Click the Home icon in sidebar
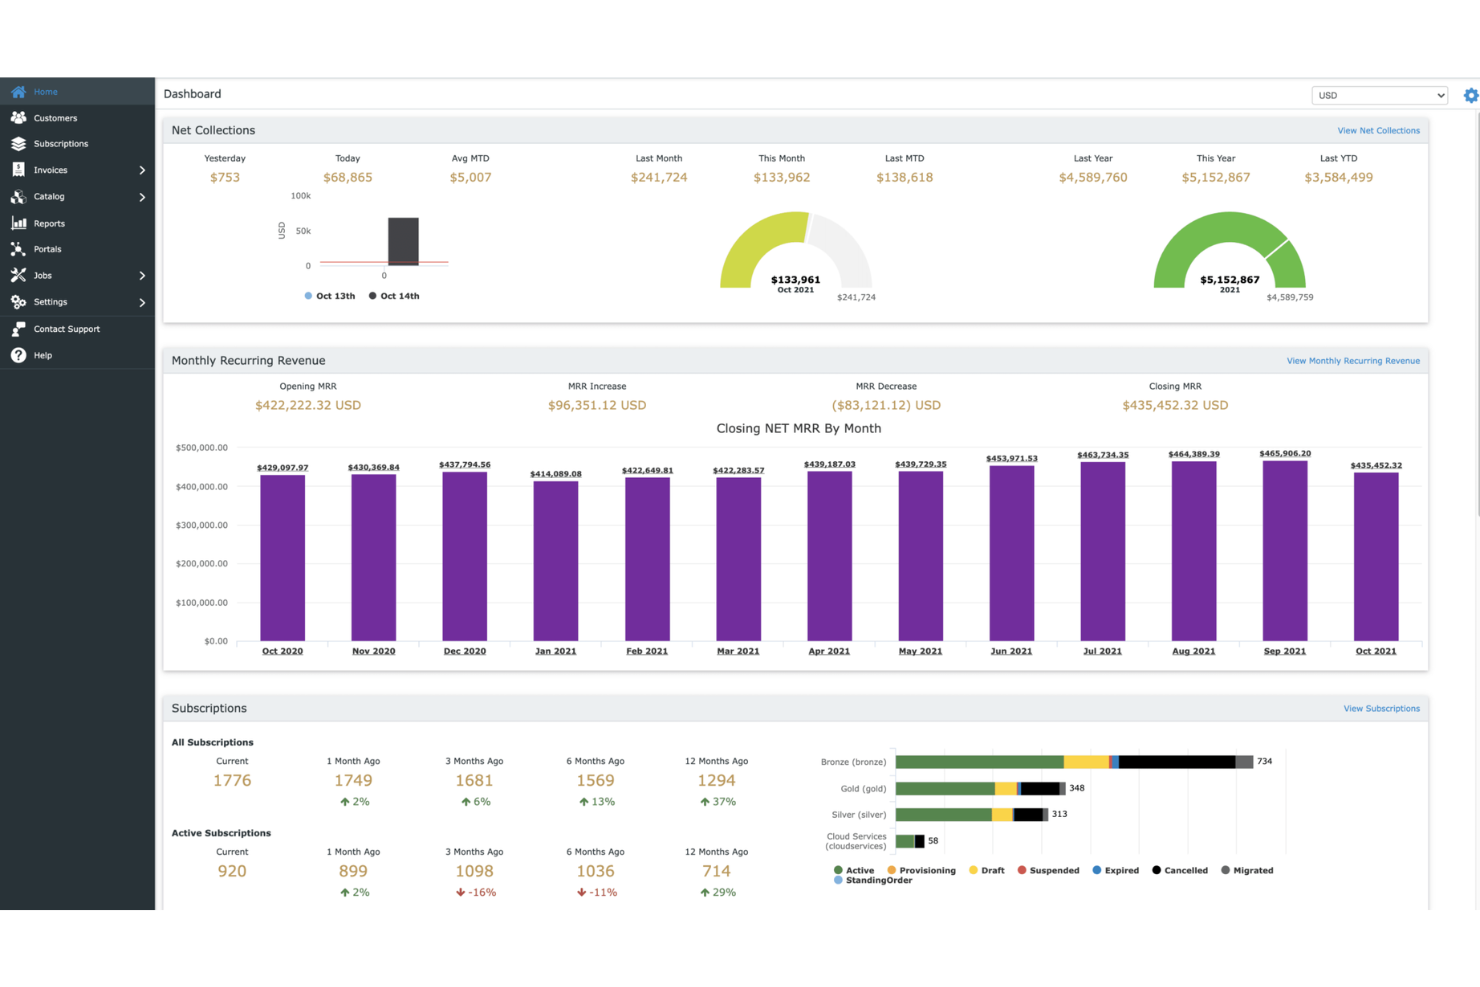This screenshot has width=1480, height=987. (x=18, y=92)
